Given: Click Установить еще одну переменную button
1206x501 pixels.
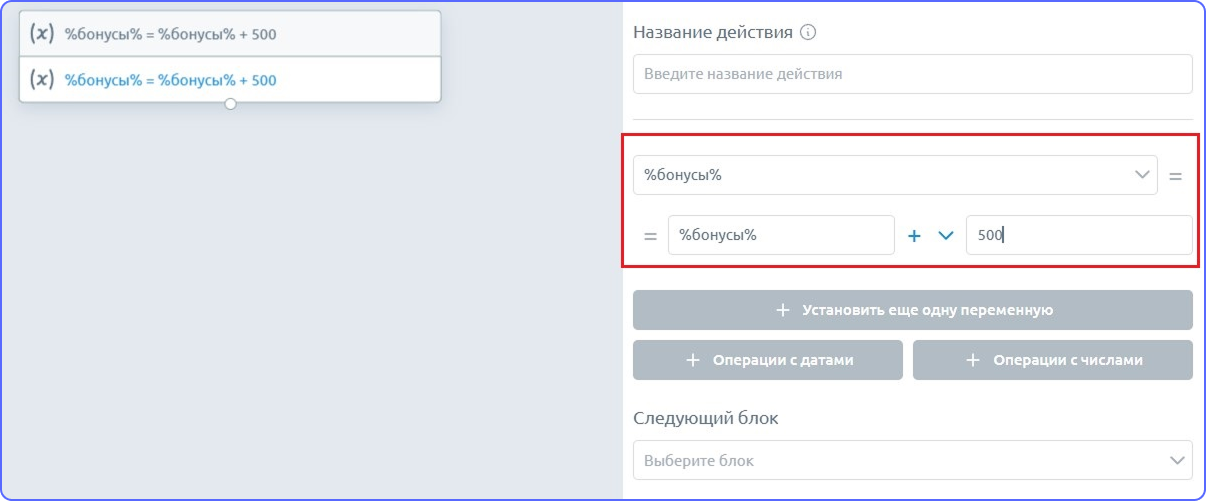Looking at the screenshot, I should (x=913, y=310).
